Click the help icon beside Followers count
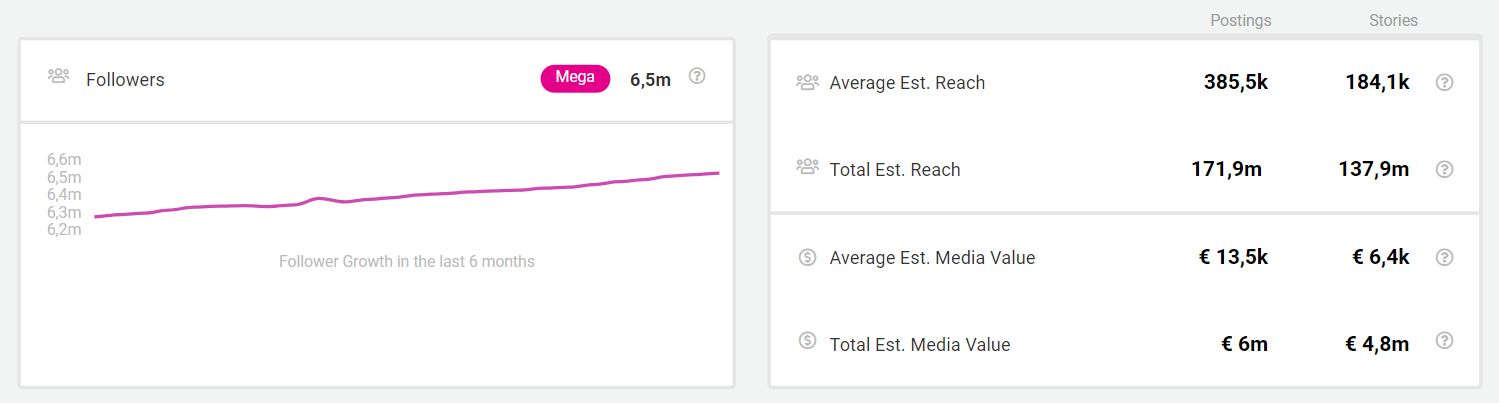1499x403 pixels. [x=697, y=76]
